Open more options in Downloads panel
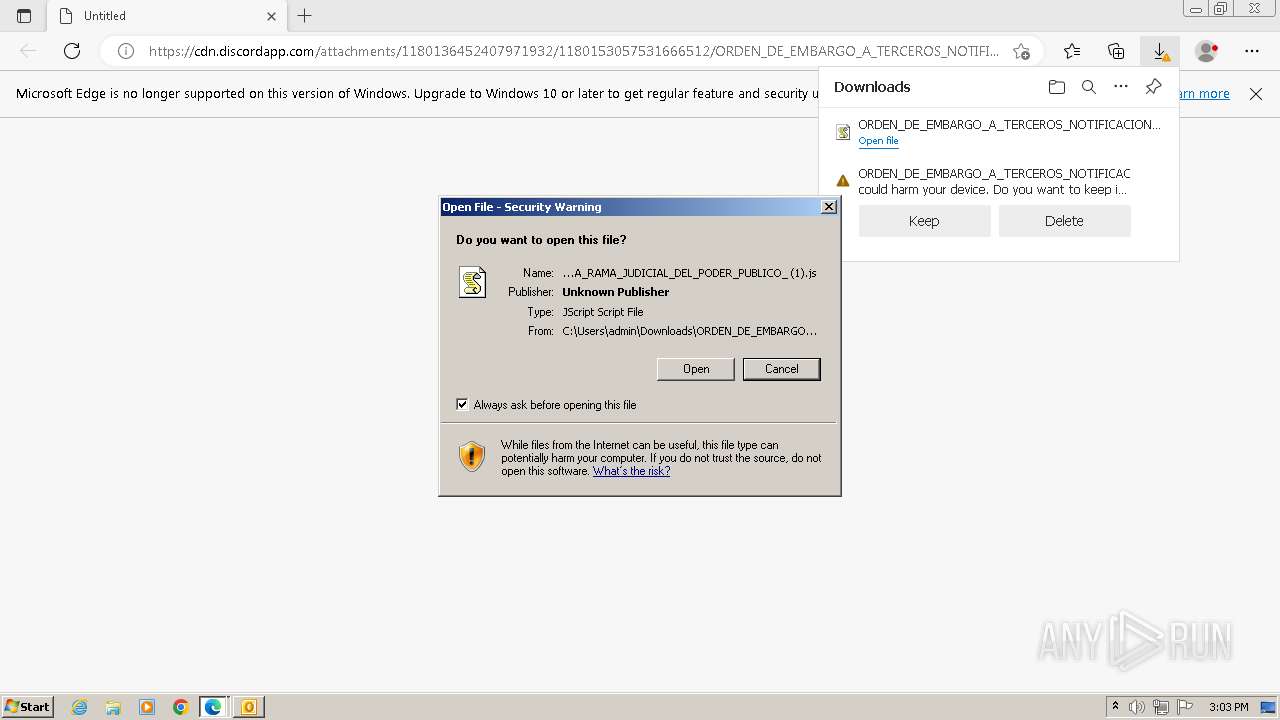Viewport: 1280px width, 720px height. 1121,87
